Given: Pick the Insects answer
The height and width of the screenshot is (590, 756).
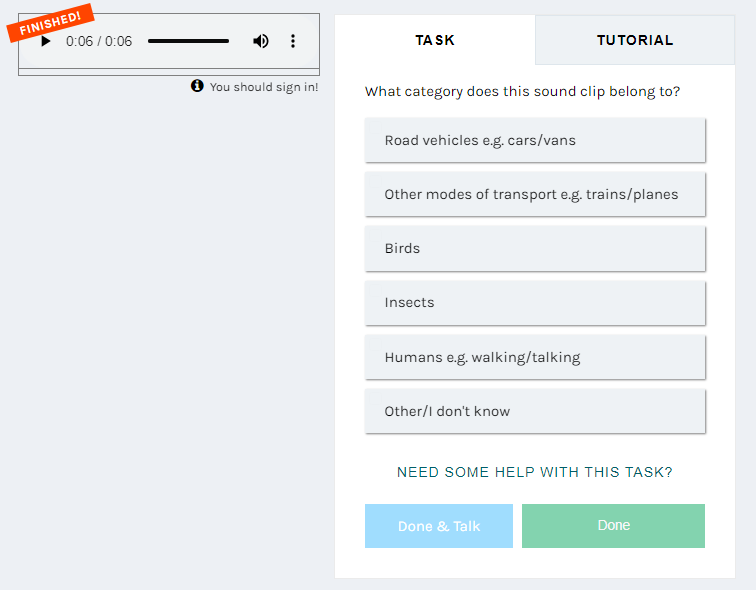Looking at the screenshot, I should pyautogui.click(x=535, y=303).
